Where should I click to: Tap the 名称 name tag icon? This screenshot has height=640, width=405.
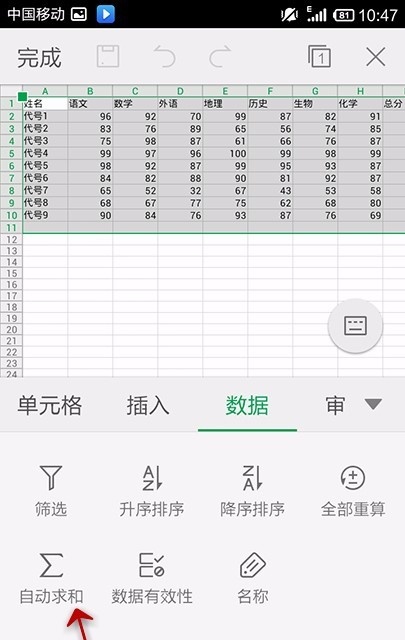point(253,565)
